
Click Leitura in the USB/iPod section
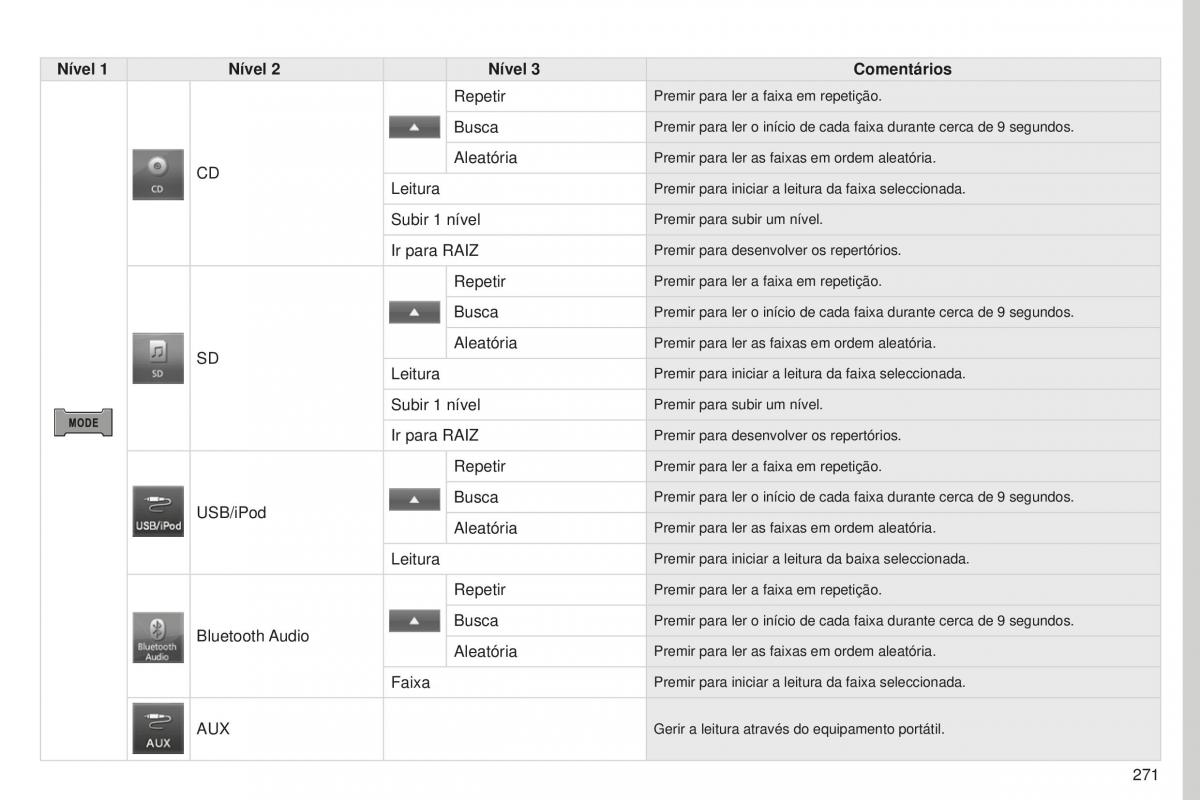click(415, 559)
